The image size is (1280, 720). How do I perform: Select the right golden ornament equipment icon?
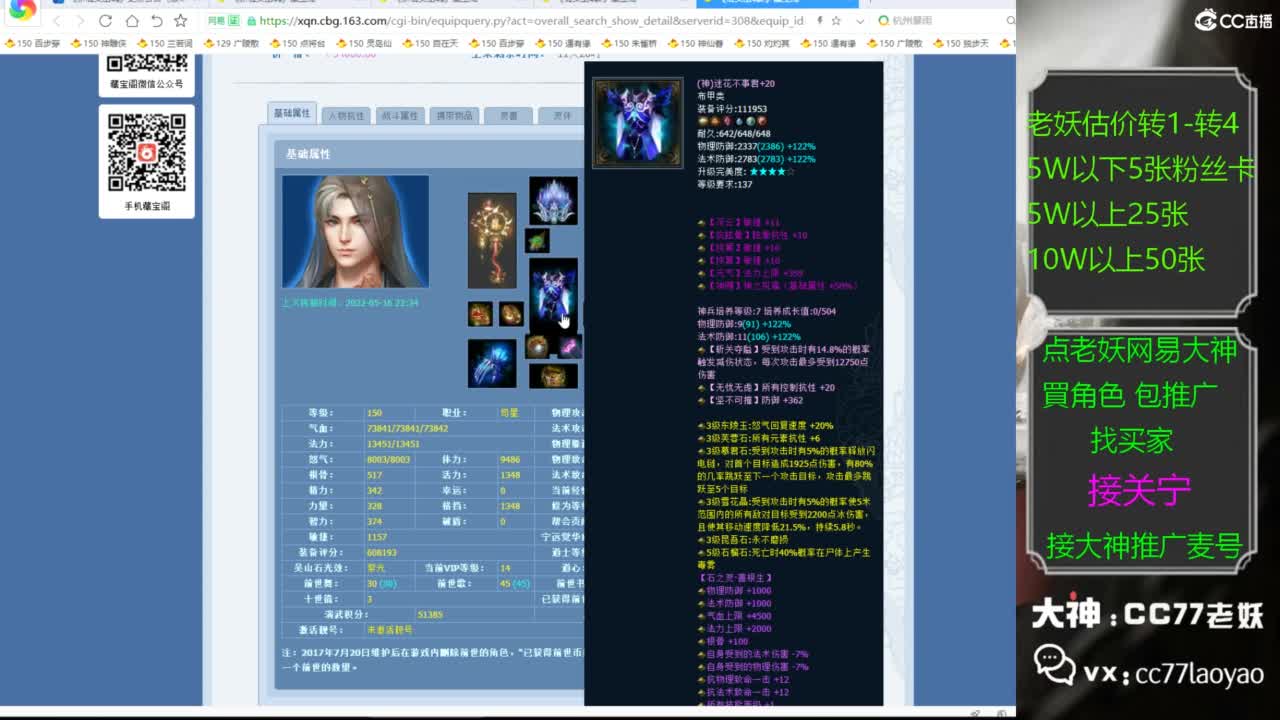point(511,314)
